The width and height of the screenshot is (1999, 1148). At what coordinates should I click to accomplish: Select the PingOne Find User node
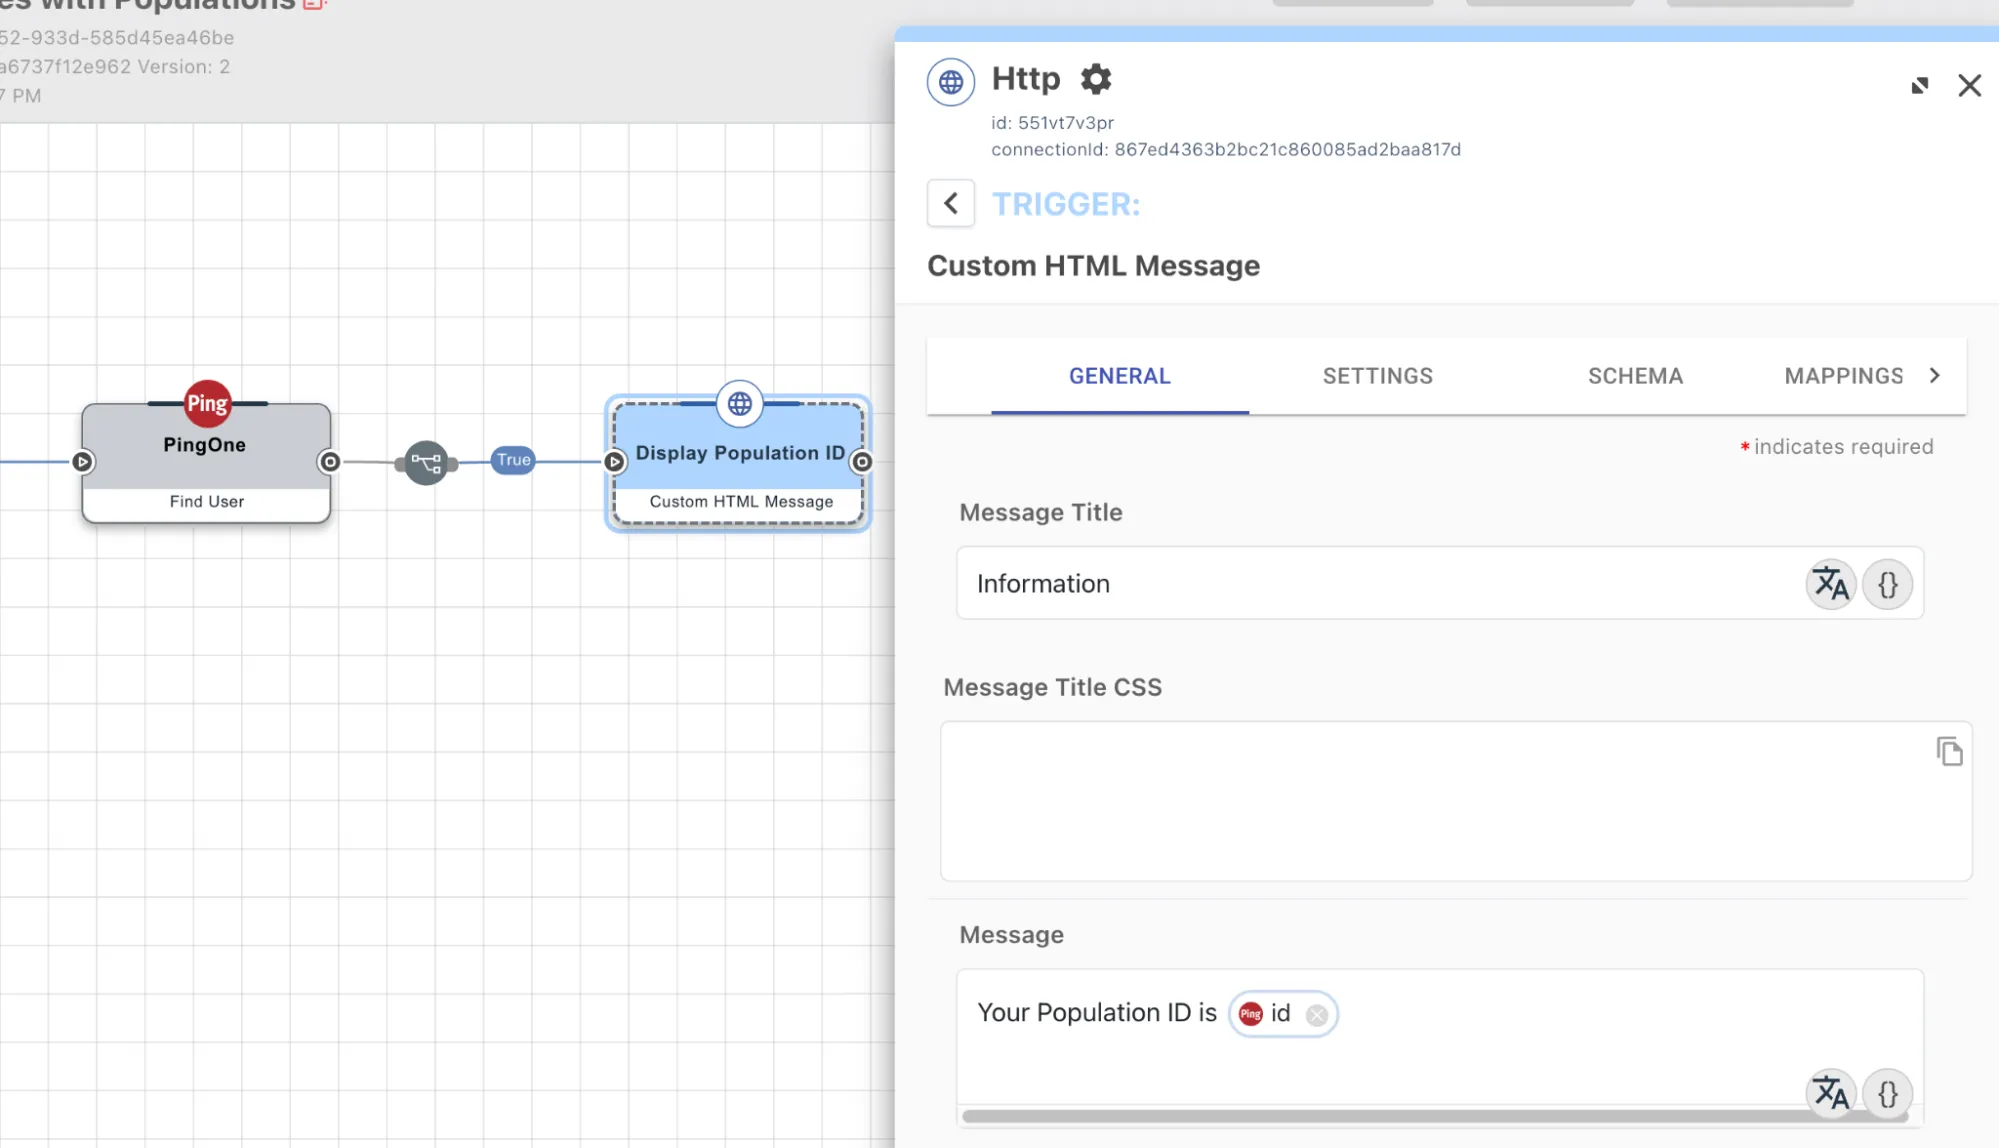coord(206,463)
